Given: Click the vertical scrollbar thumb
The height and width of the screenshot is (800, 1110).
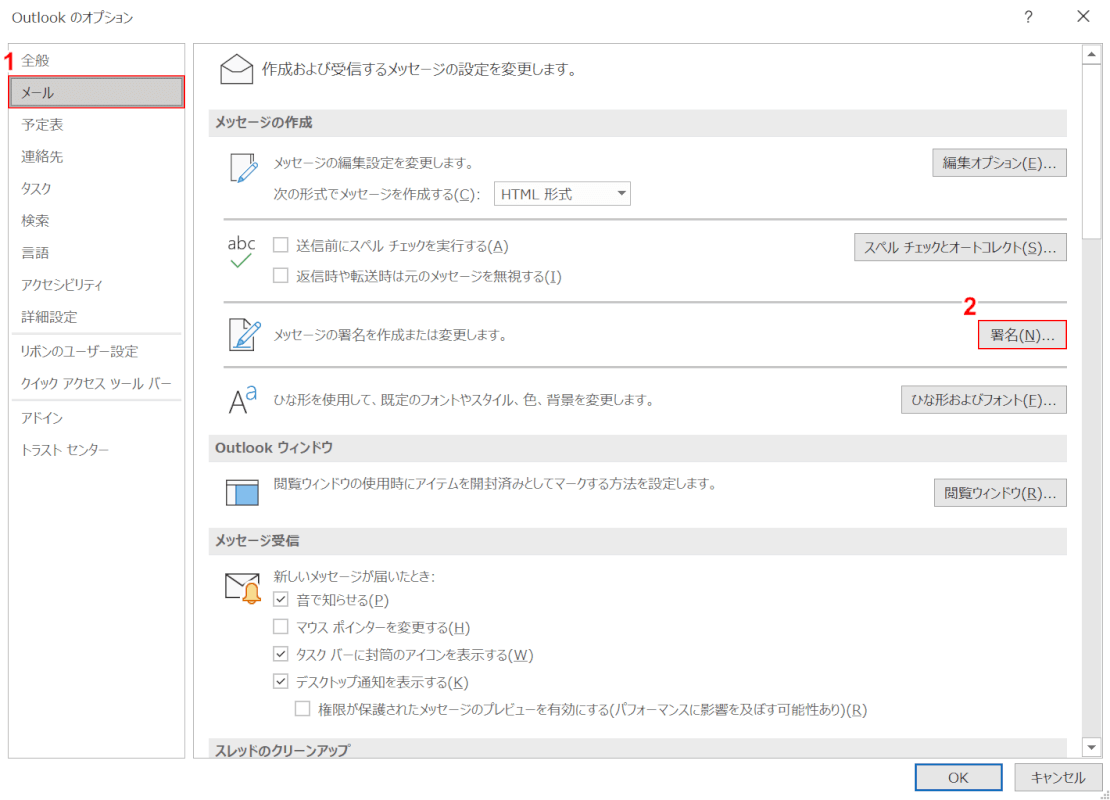Looking at the screenshot, I should point(1092,152).
